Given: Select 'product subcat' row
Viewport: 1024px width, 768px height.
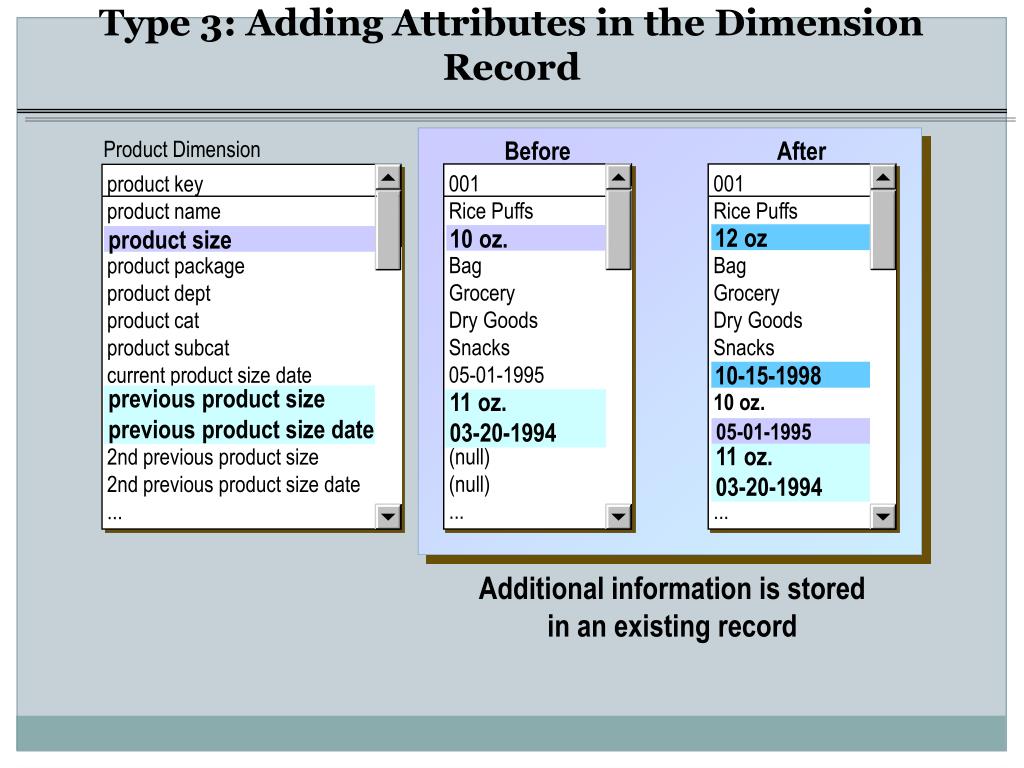Looking at the screenshot, I should pyautogui.click(x=168, y=348).
